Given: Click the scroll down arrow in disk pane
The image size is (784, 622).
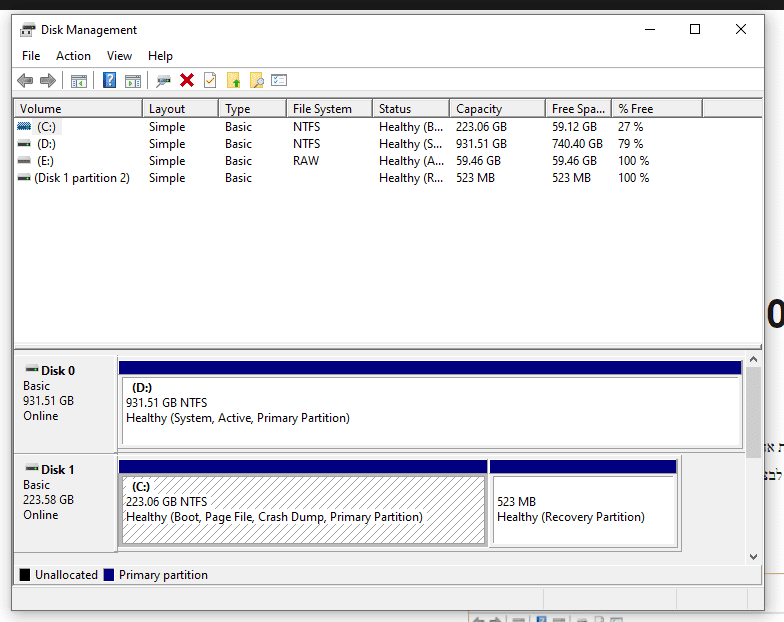Looking at the screenshot, I should (x=754, y=556).
